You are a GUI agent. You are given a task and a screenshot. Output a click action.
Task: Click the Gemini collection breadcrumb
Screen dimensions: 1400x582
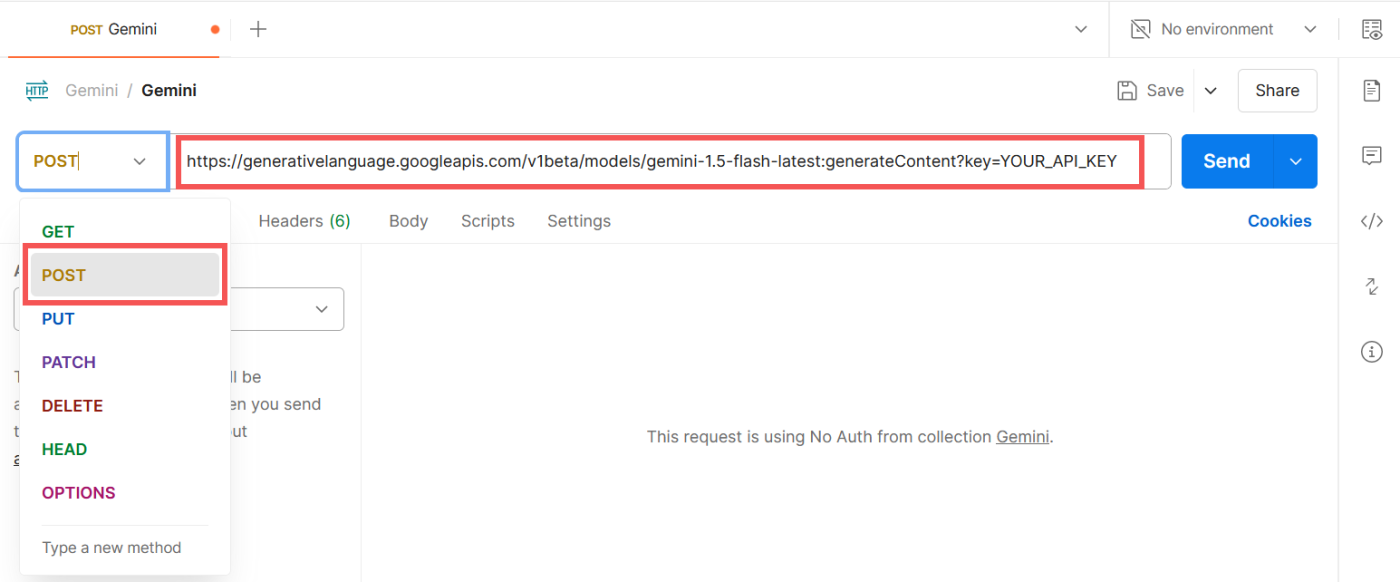click(92, 90)
